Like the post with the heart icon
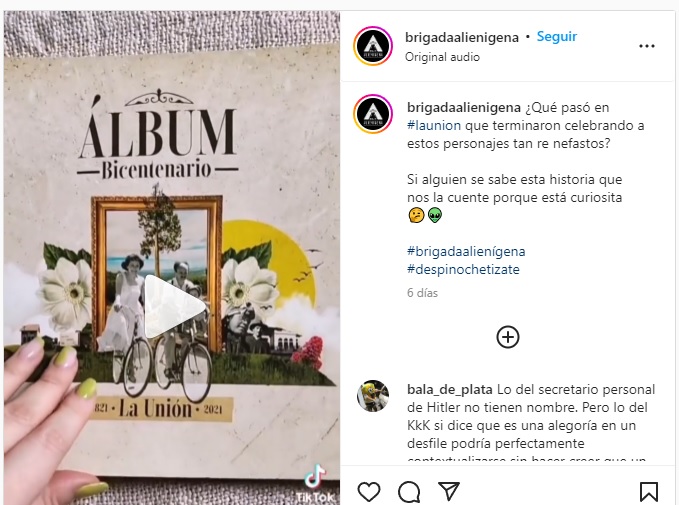Viewport: 679px width, 505px height. tap(369, 492)
